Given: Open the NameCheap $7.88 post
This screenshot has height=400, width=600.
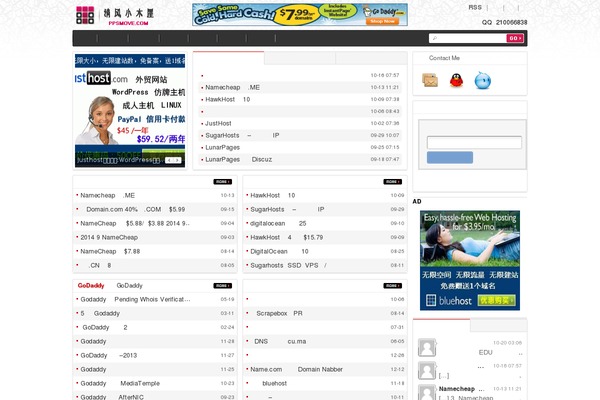Looking at the screenshot, I should coord(110,251).
